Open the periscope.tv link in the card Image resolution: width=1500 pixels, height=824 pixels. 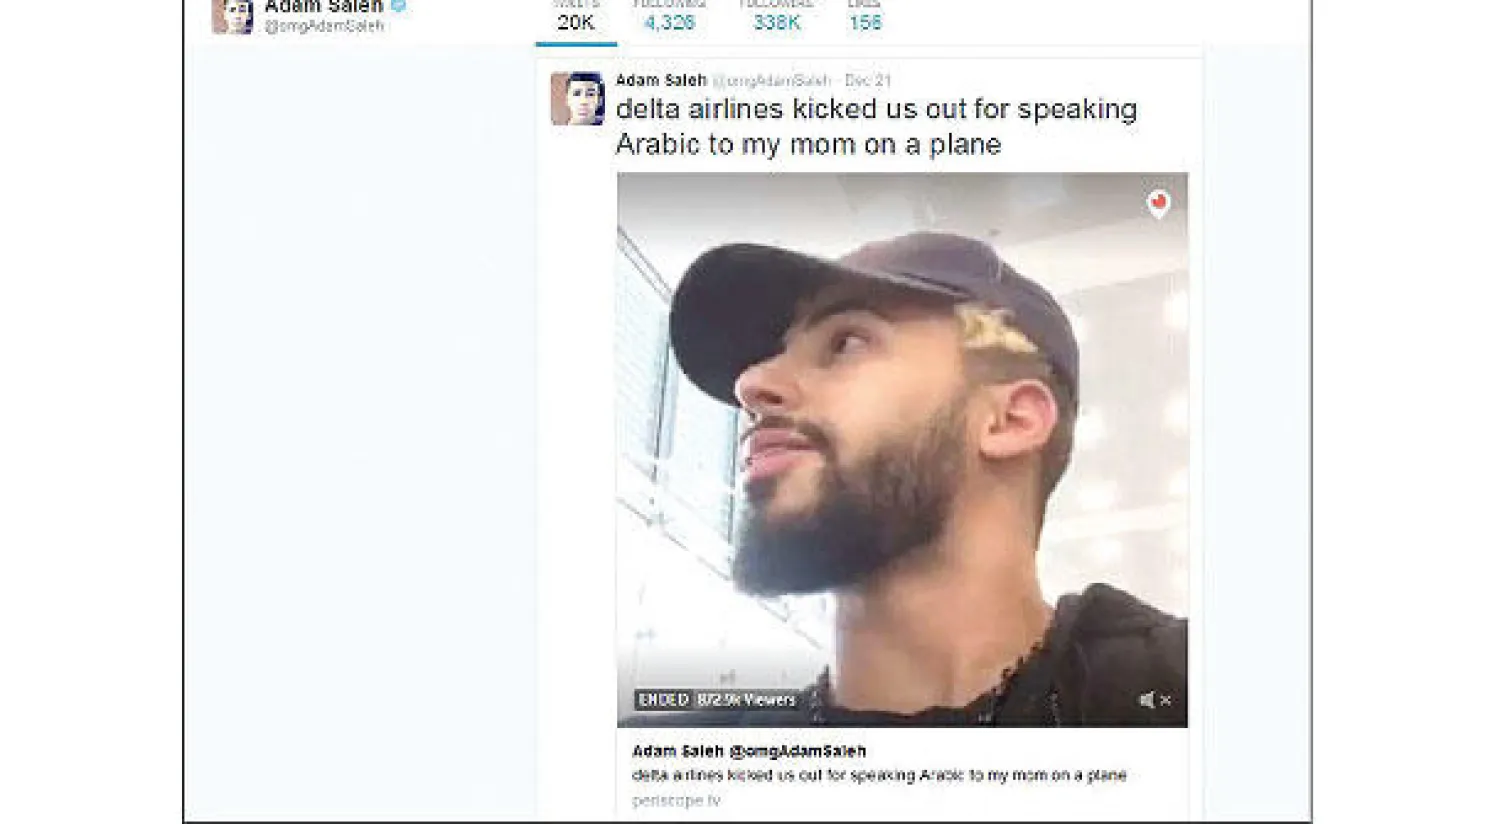point(676,800)
